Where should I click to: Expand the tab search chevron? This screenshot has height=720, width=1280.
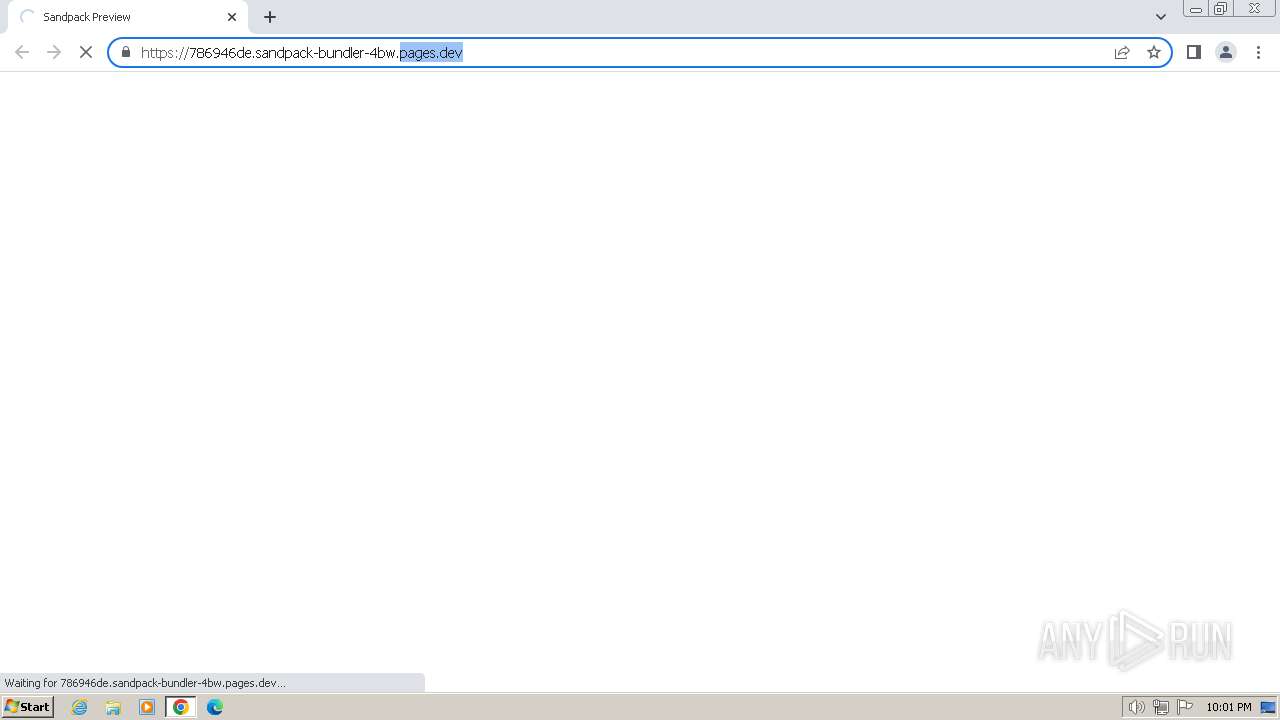point(1161,17)
